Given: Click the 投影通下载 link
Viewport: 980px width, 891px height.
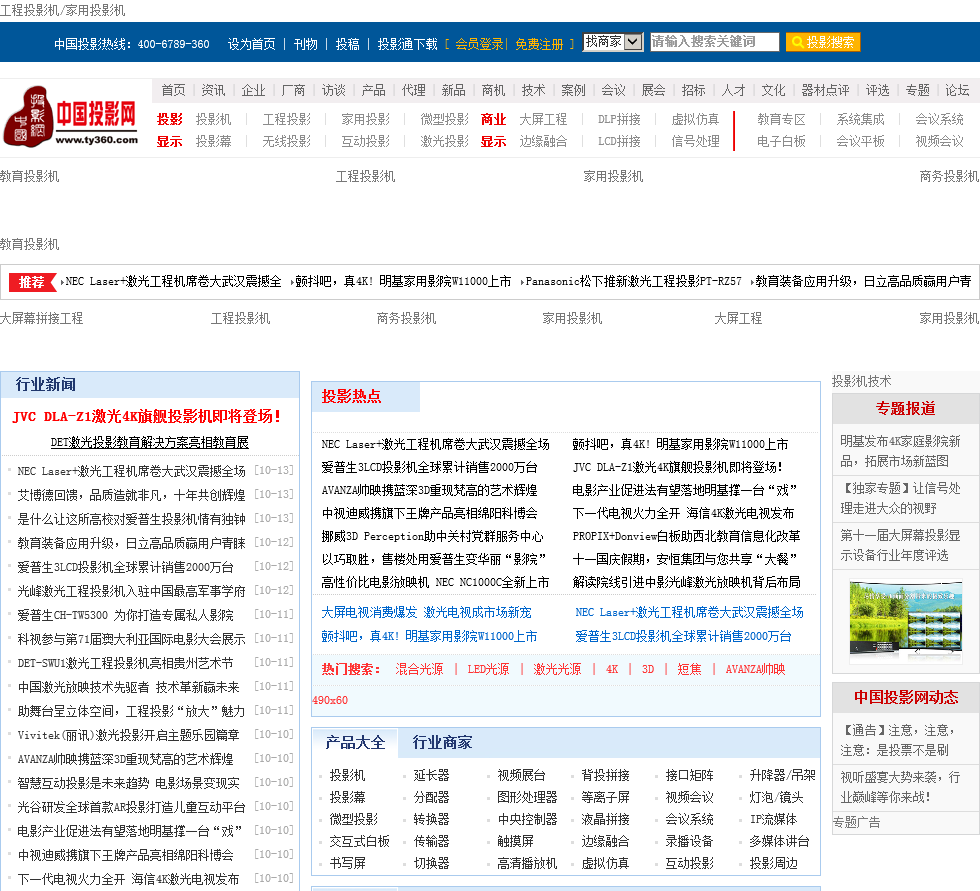Looking at the screenshot, I should coord(408,44).
